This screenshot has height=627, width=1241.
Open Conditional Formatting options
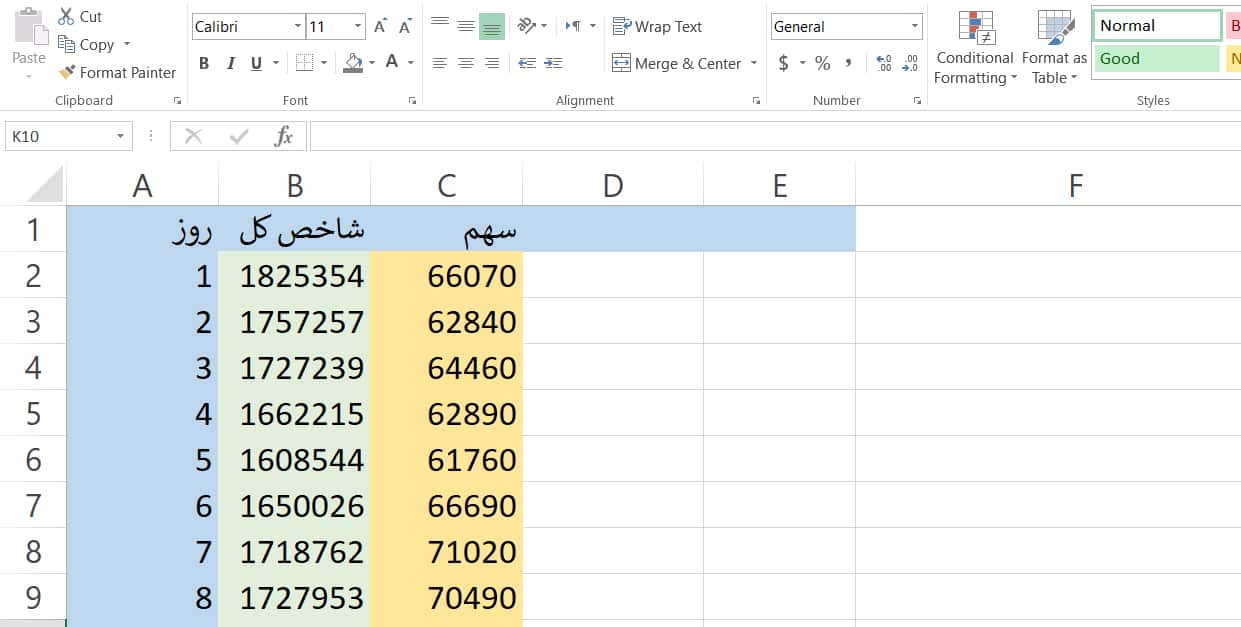[x=974, y=46]
